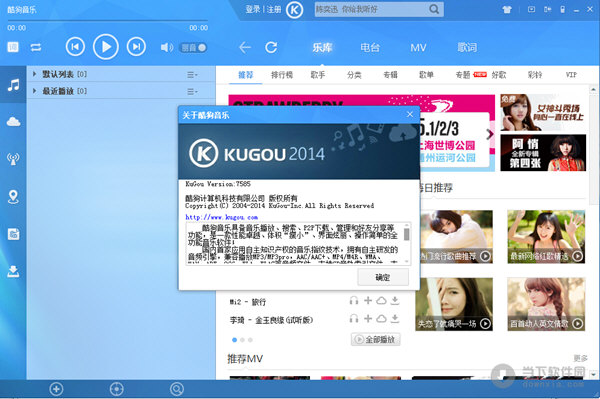The image size is (600, 399).
Task: Skip to previous track
Action: tap(75, 47)
